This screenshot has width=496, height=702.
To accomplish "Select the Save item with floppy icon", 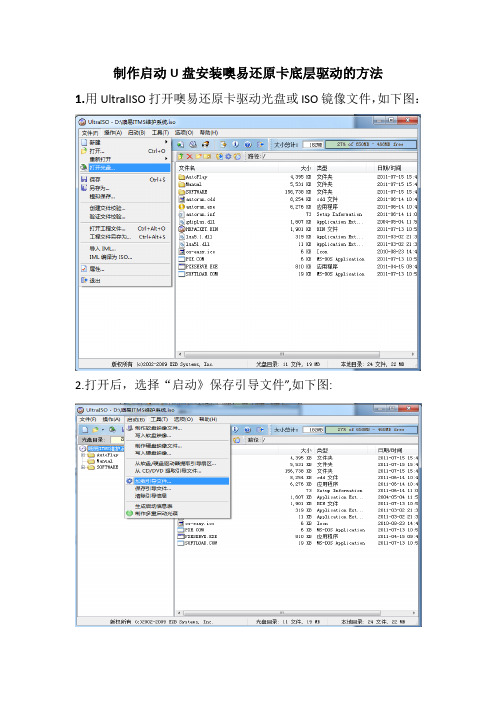I will [x=126, y=179].
